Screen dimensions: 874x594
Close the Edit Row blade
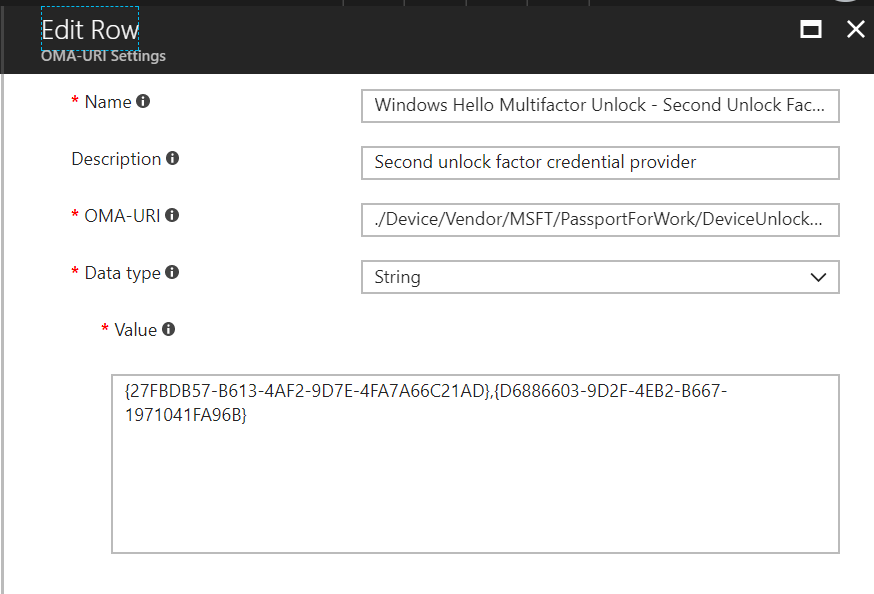point(855,30)
